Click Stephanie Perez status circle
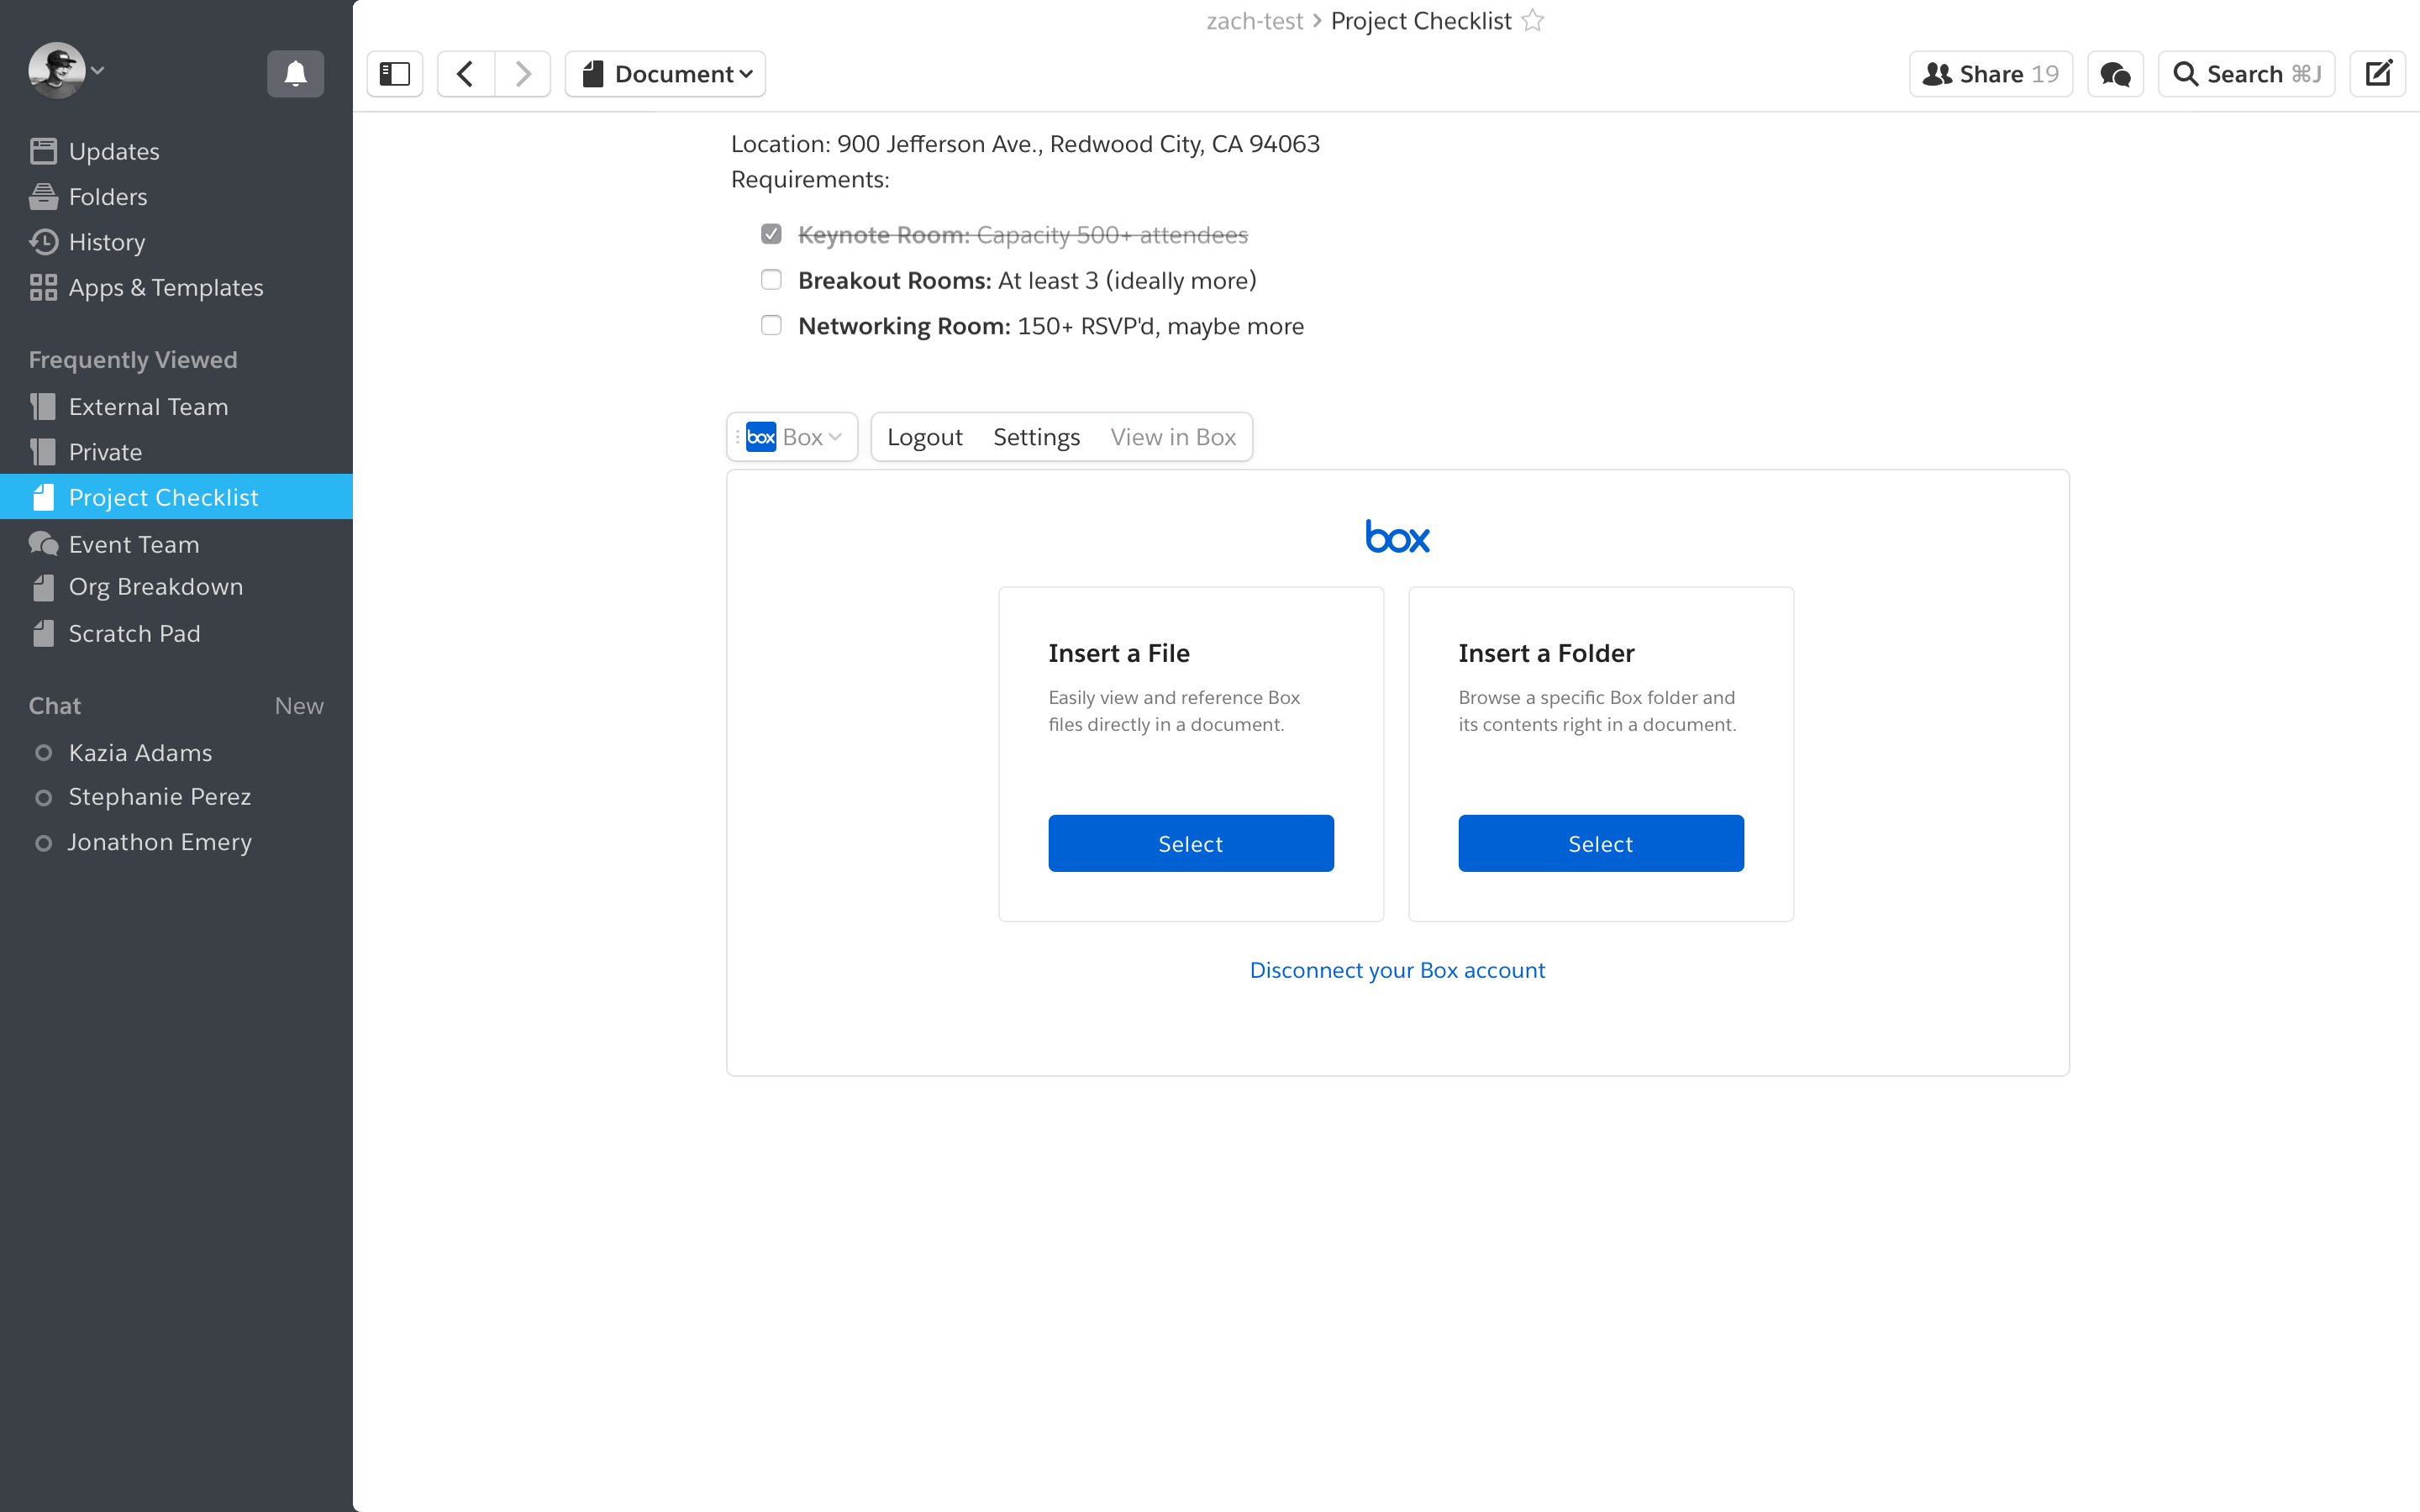 click(43, 798)
